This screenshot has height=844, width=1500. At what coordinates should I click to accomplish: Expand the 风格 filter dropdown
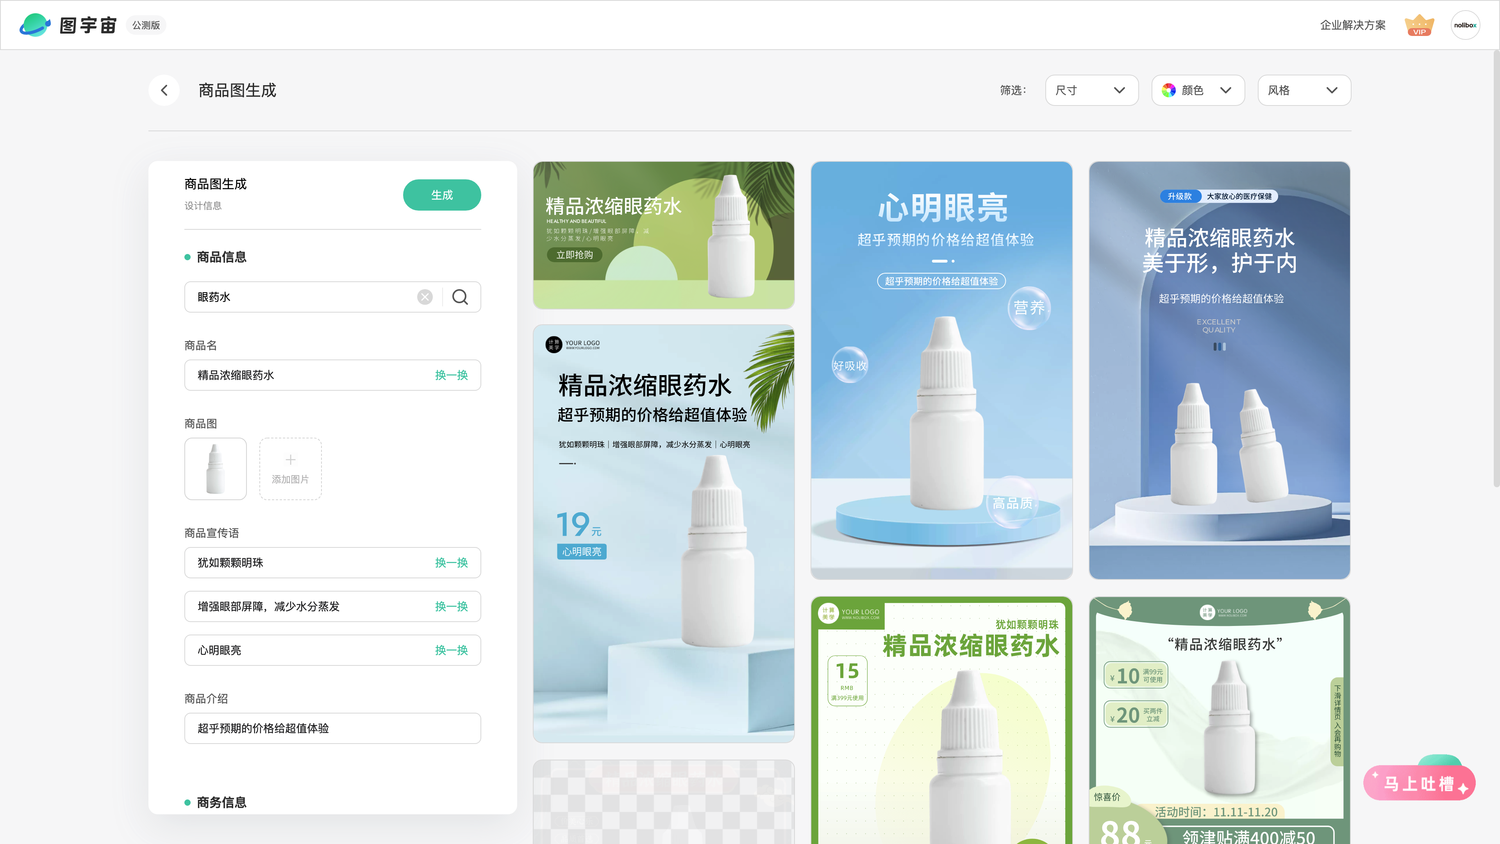1304,90
